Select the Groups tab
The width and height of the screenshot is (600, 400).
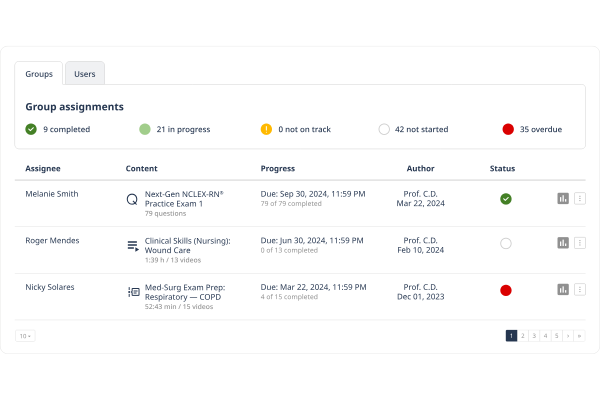39,74
